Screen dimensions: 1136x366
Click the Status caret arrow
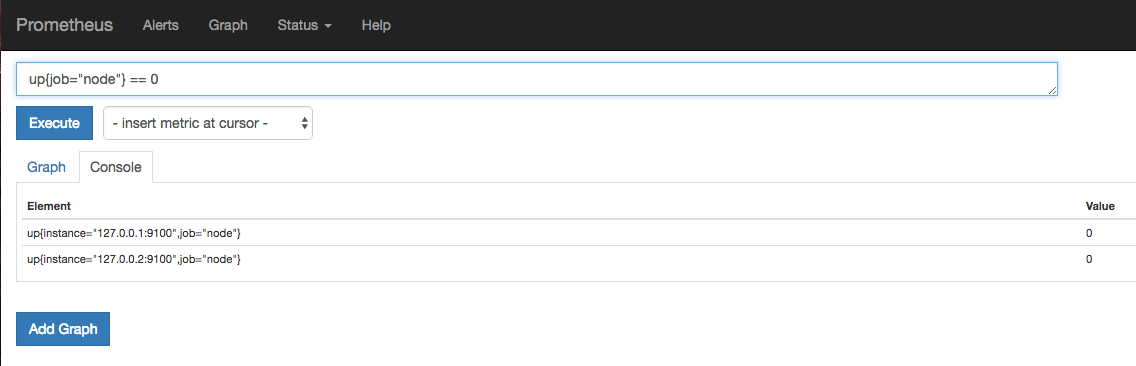[x=328, y=26]
